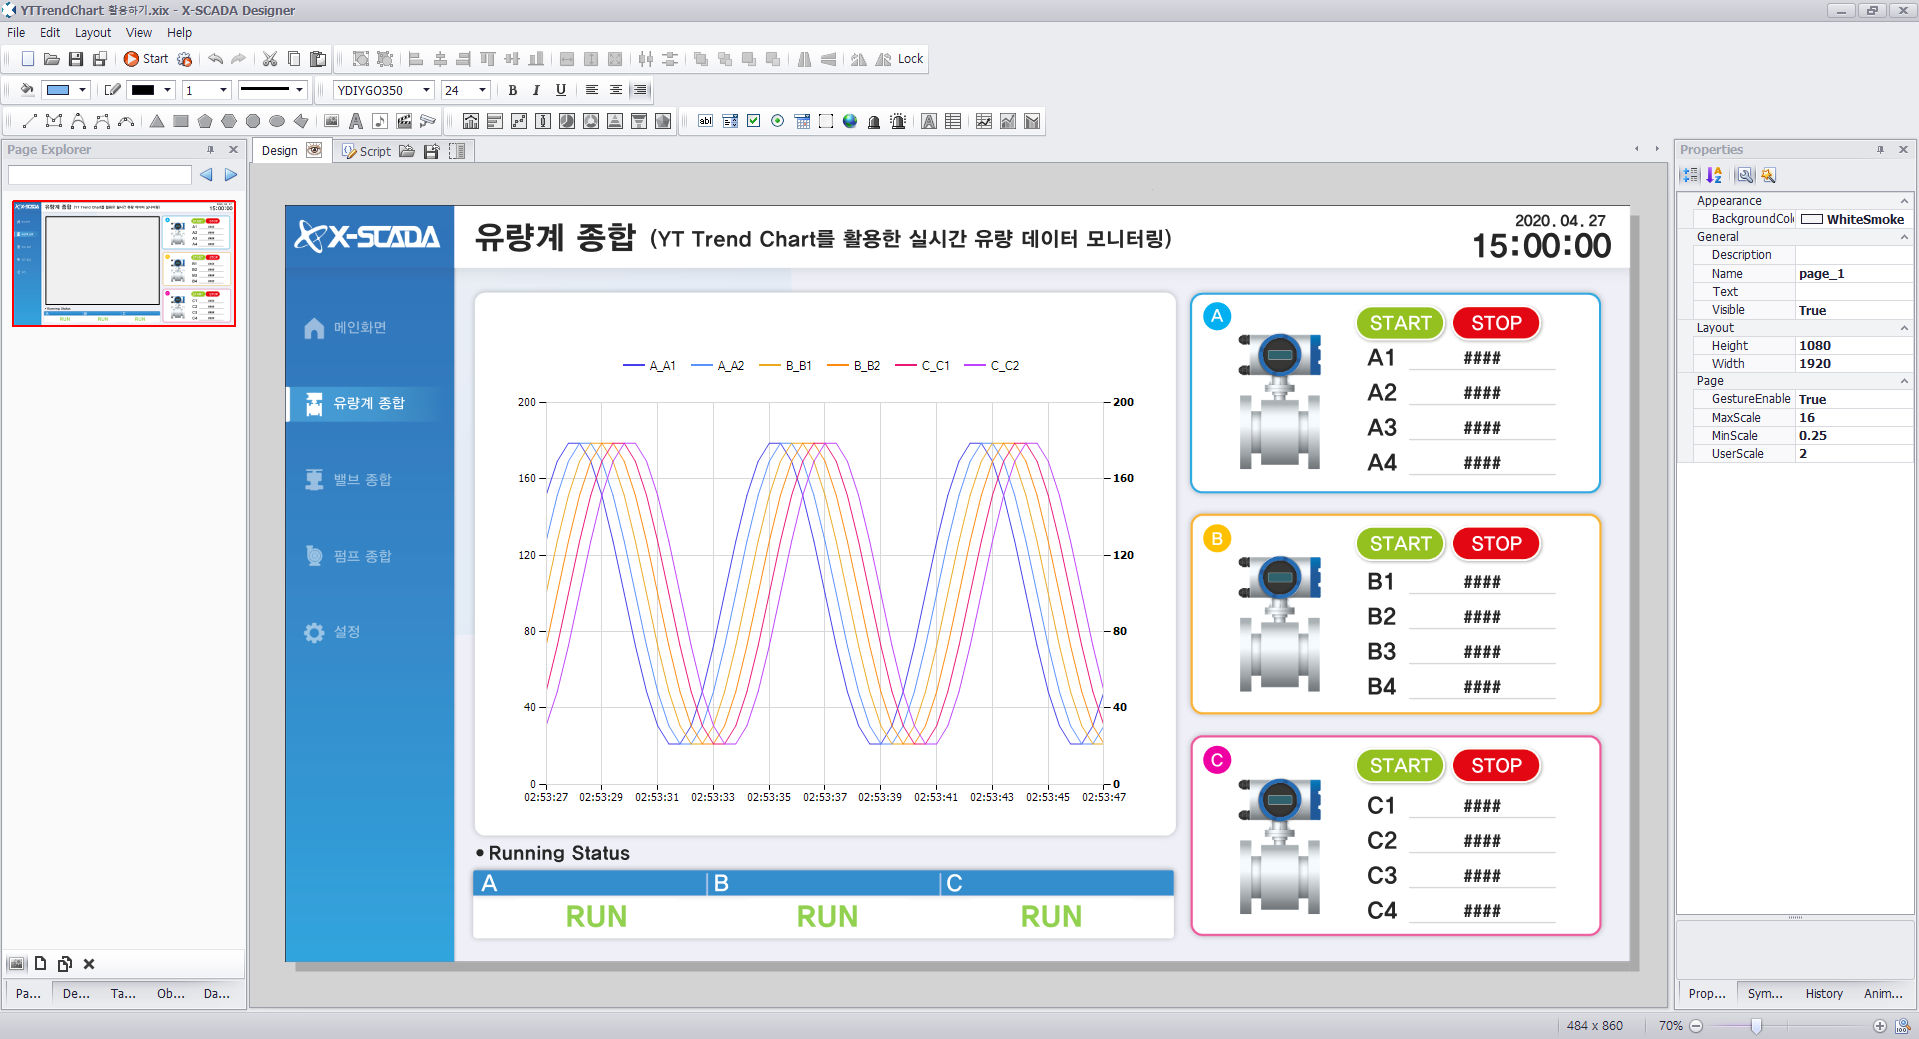
Task: Select the Text label tool
Action: [356, 121]
